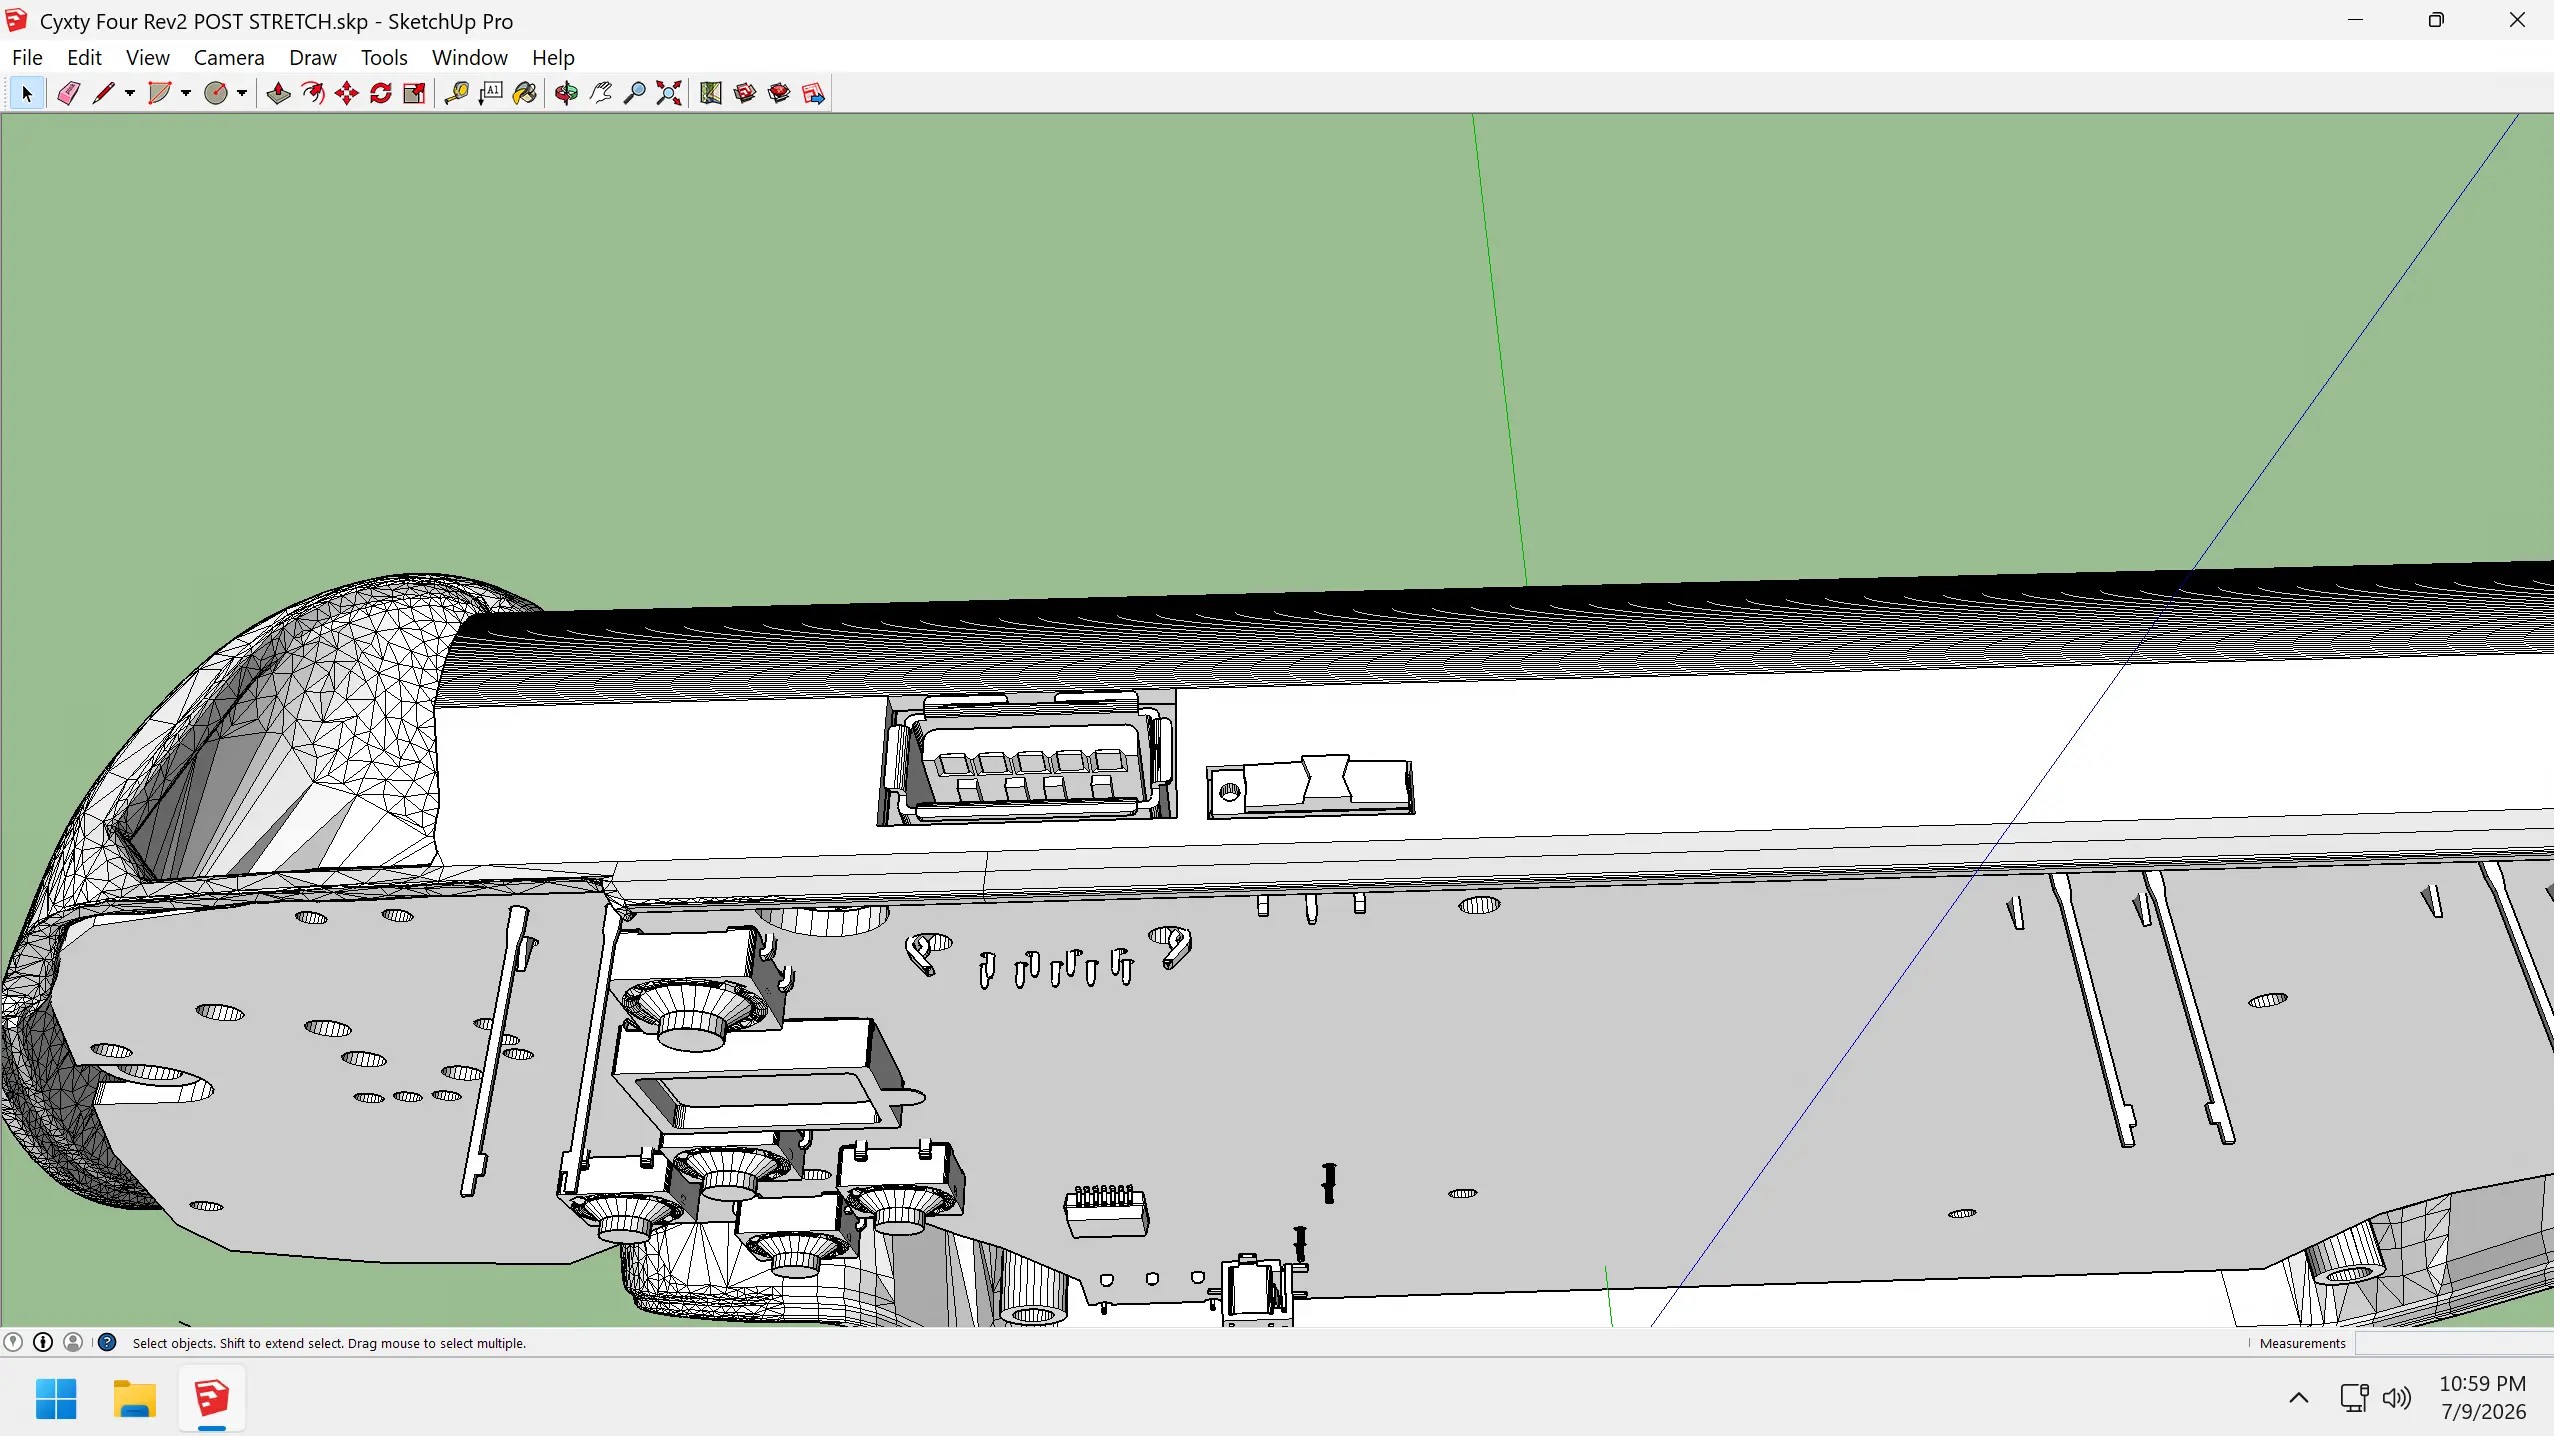Screen dimensions: 2560x1440
Task: Open the Rectangle shape tool dropdown arrow
Action: click(x=186, y=94)
